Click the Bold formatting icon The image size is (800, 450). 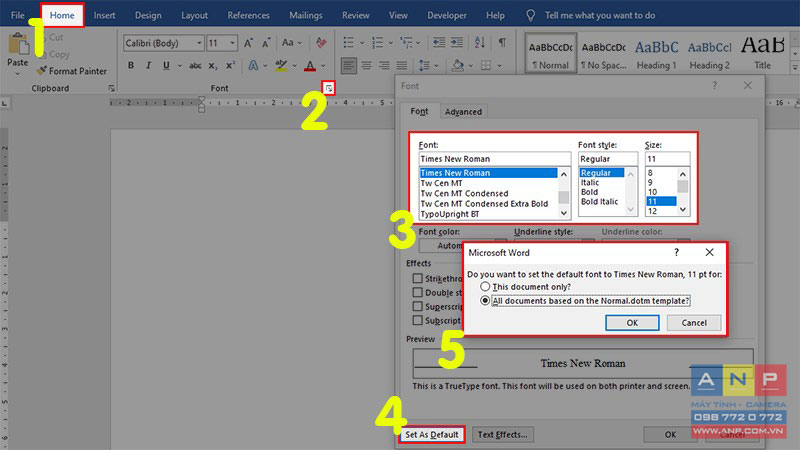(x=131, y=65)
